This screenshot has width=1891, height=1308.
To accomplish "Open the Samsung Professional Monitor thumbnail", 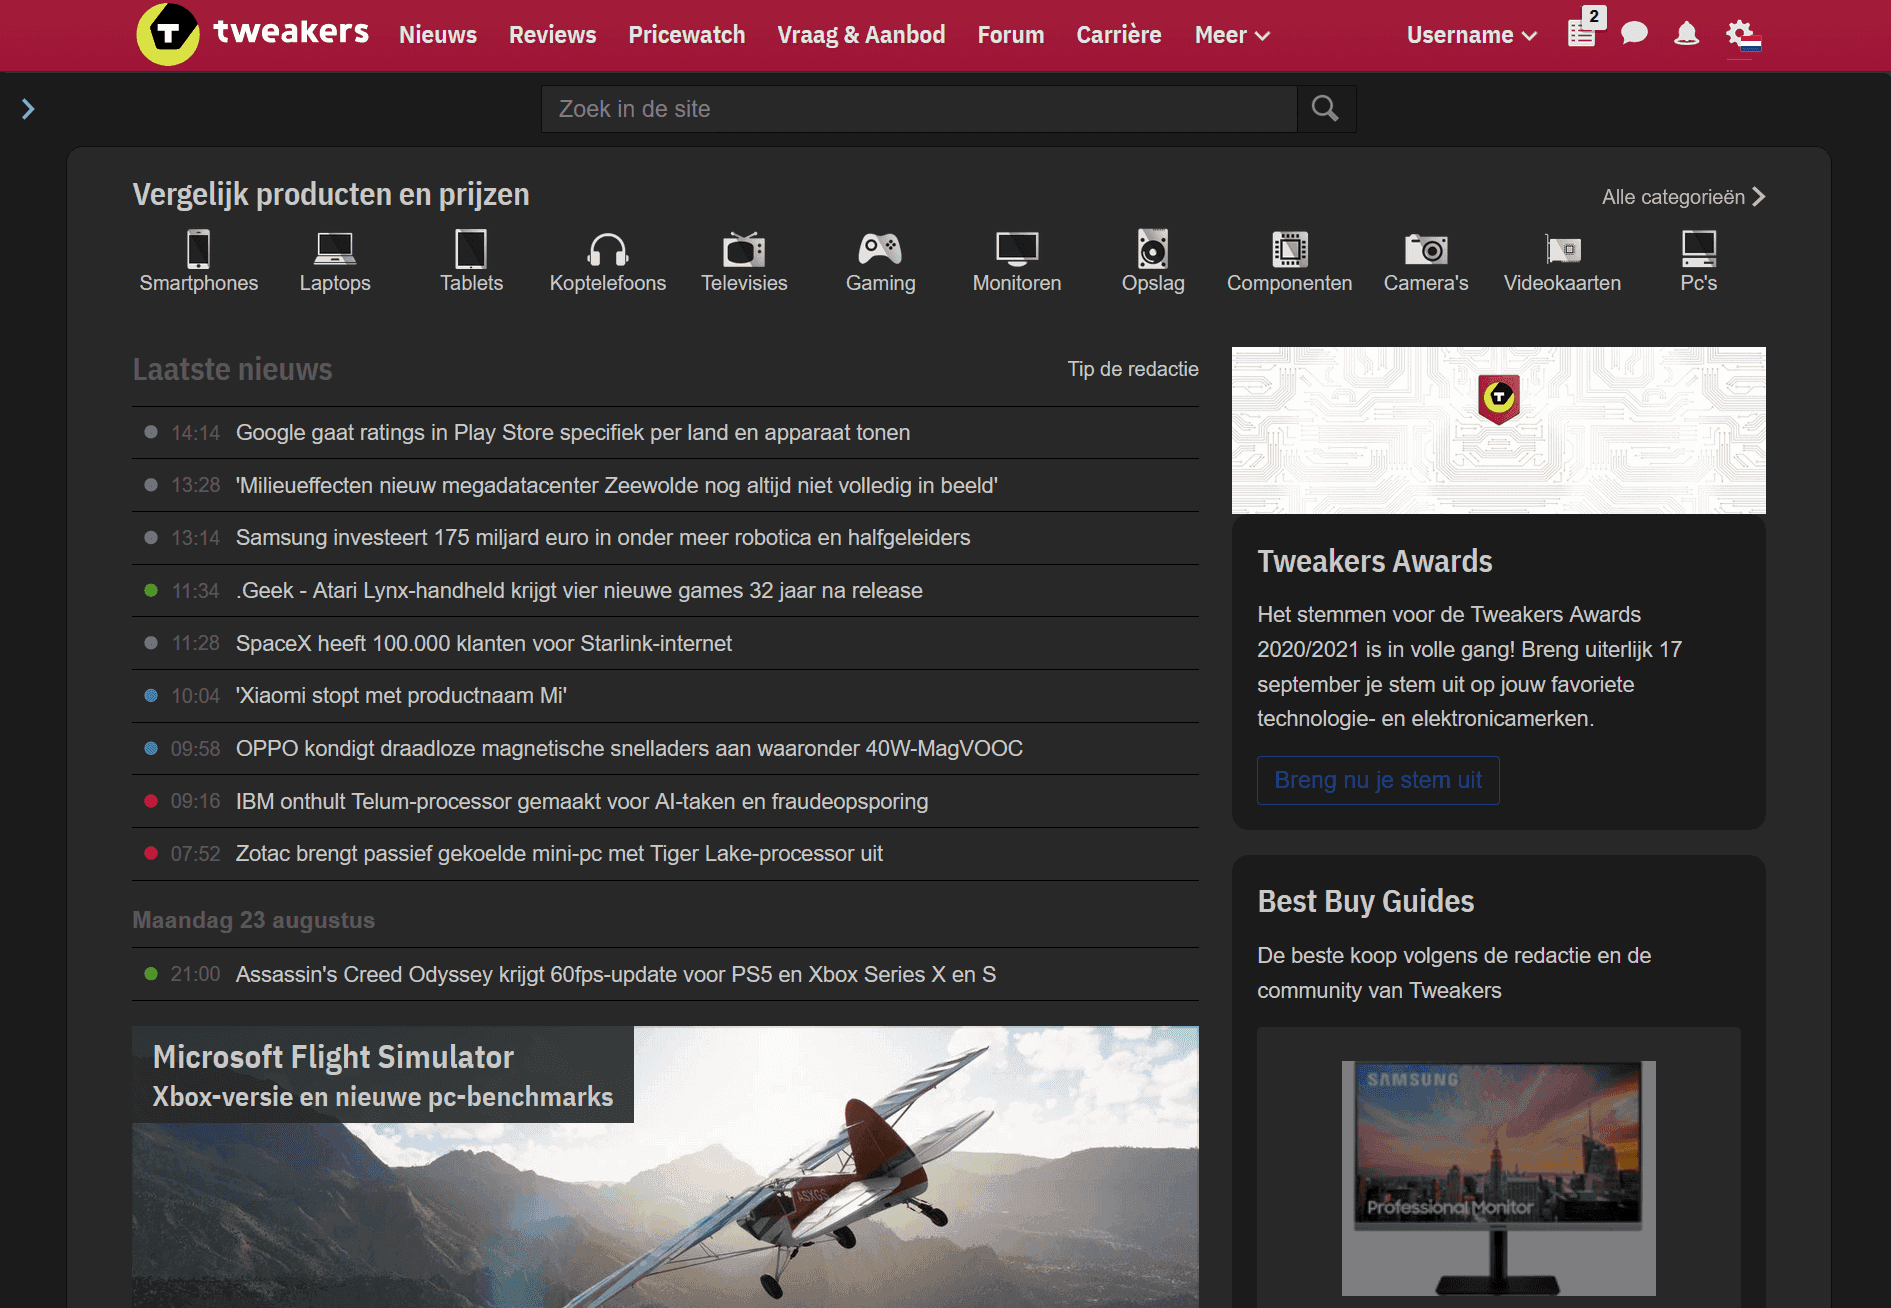I will (x=1498, y=1178).
